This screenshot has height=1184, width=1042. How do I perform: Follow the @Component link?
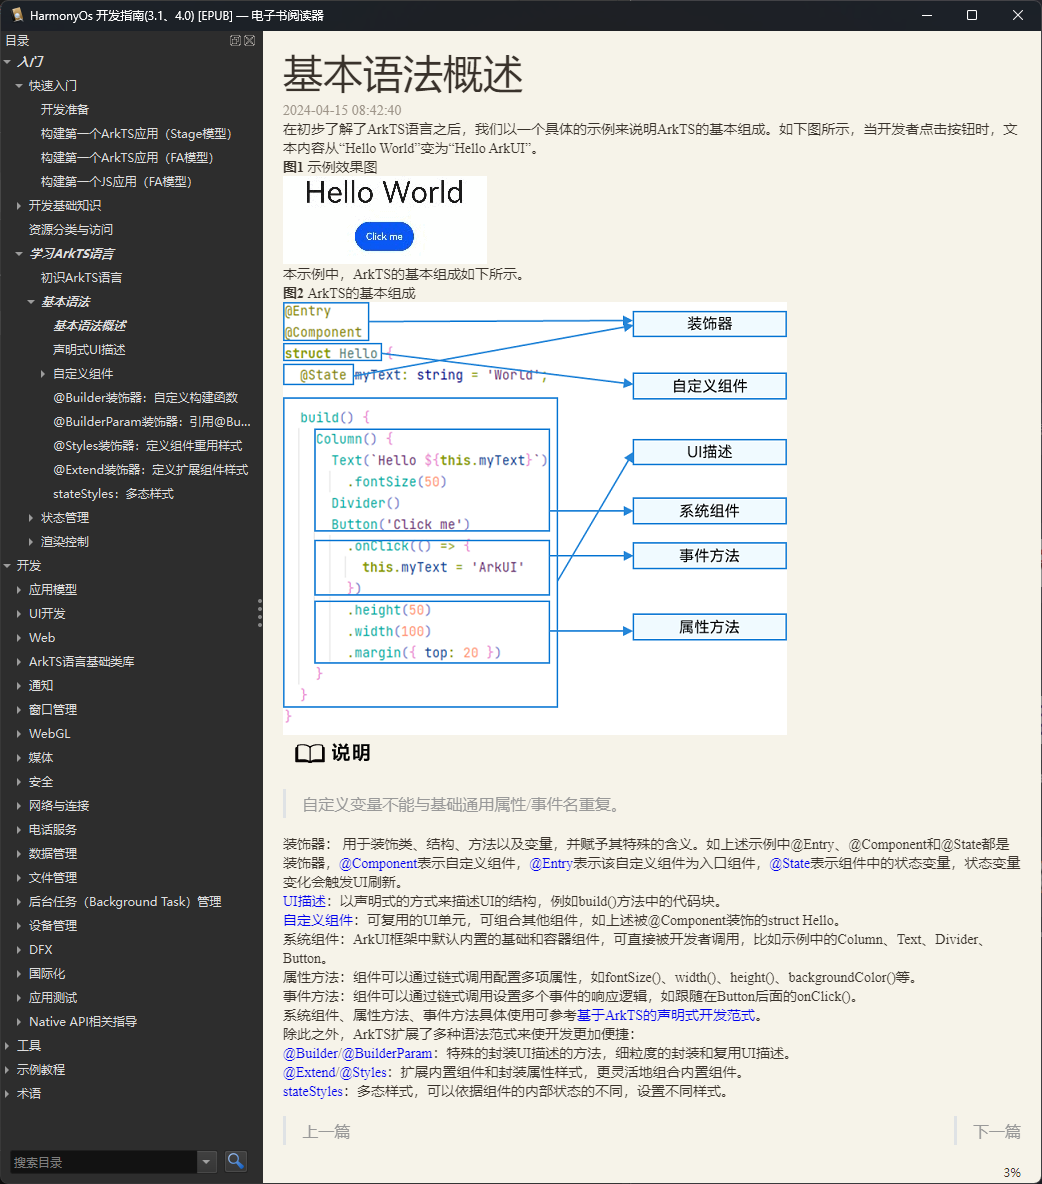pyautogui.click(x=378, y=863)
